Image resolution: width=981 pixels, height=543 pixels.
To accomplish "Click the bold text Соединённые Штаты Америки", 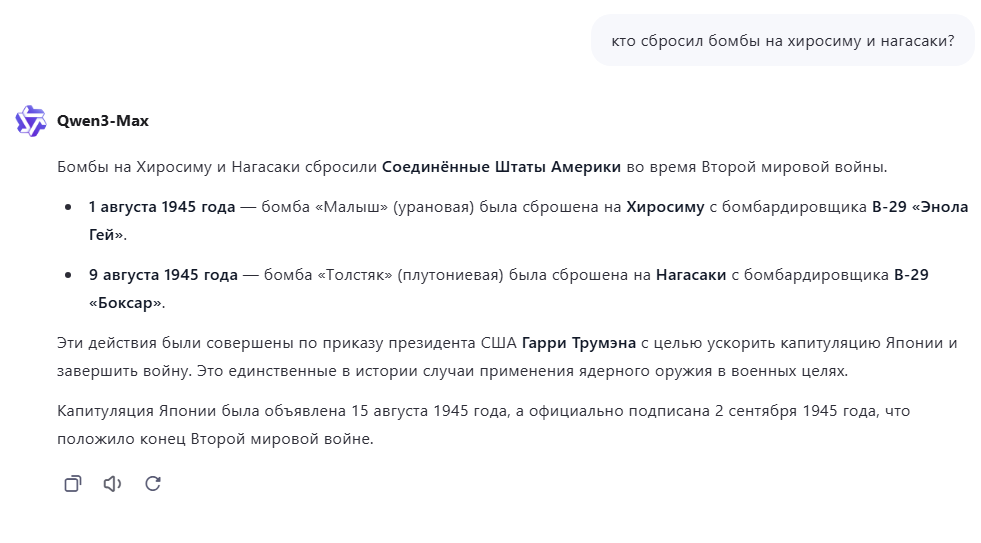I will (501, 166).
